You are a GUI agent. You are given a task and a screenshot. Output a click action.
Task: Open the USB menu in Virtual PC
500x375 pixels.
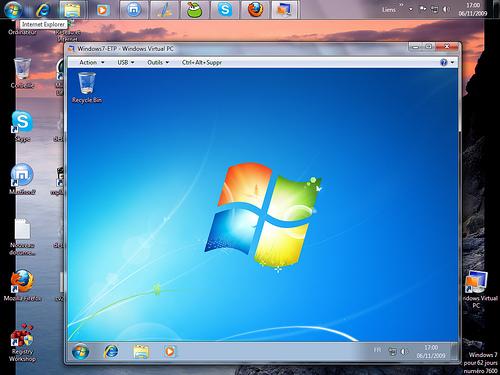tap(126, 62)
